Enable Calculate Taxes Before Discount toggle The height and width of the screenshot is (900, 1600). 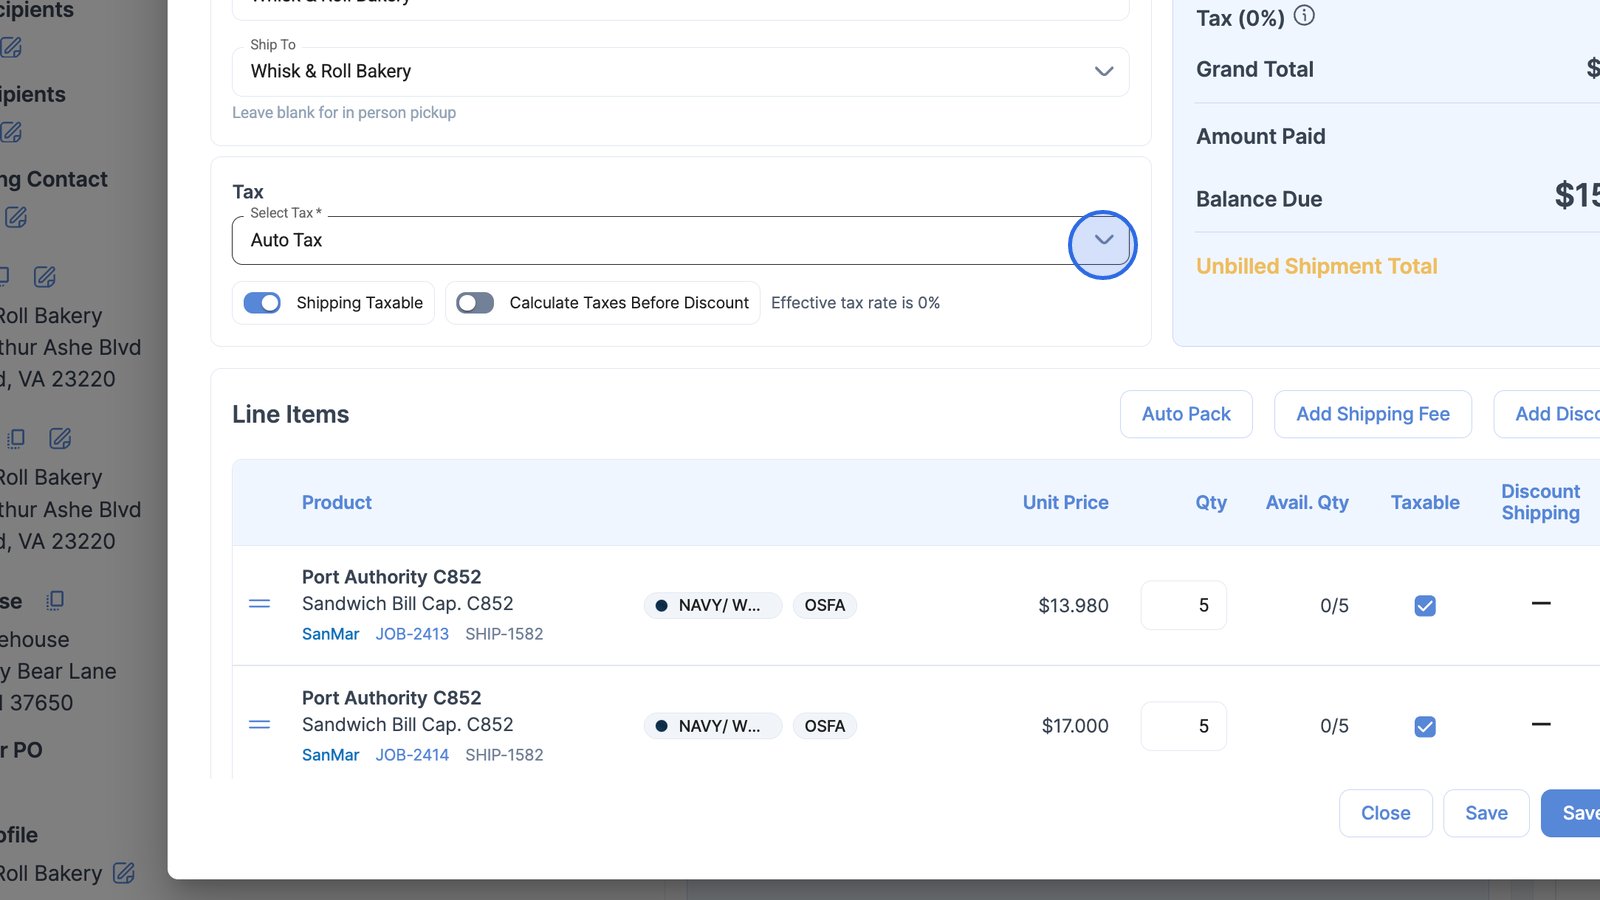(475, 303)
